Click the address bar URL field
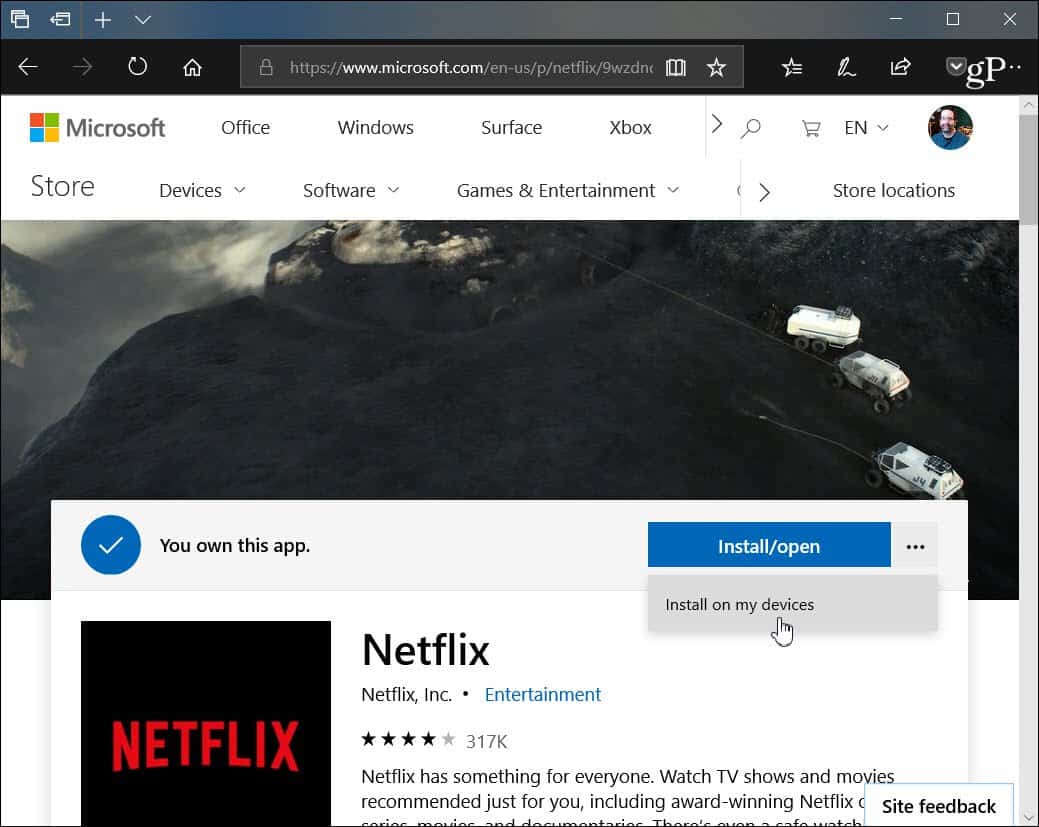The width and height of the screenshot is (1039, 827). pos(470,67)
